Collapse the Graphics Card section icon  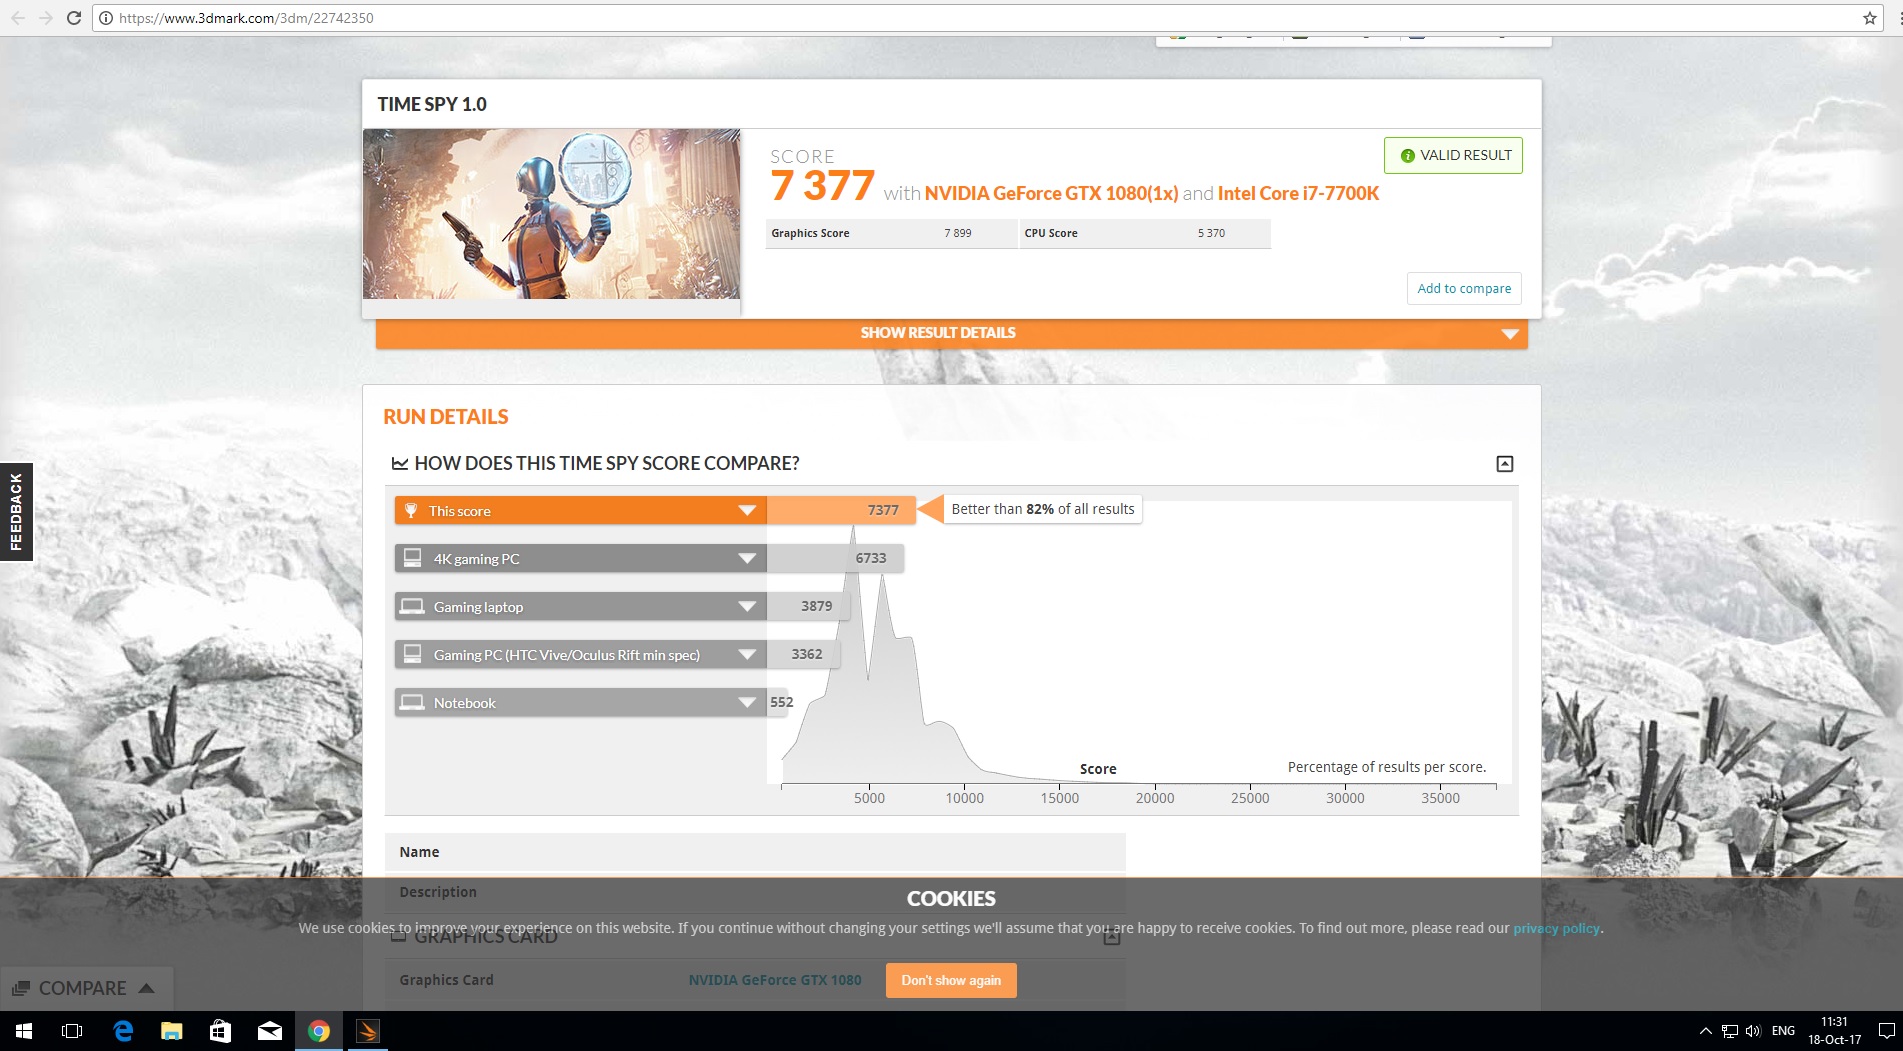pyautogui.click(x=1112, y=937)
